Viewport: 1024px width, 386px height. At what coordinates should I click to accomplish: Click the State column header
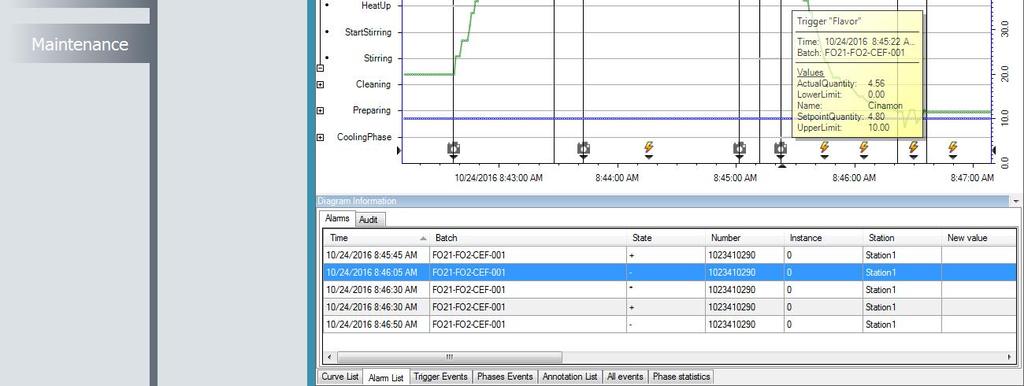tap(665, 238)
